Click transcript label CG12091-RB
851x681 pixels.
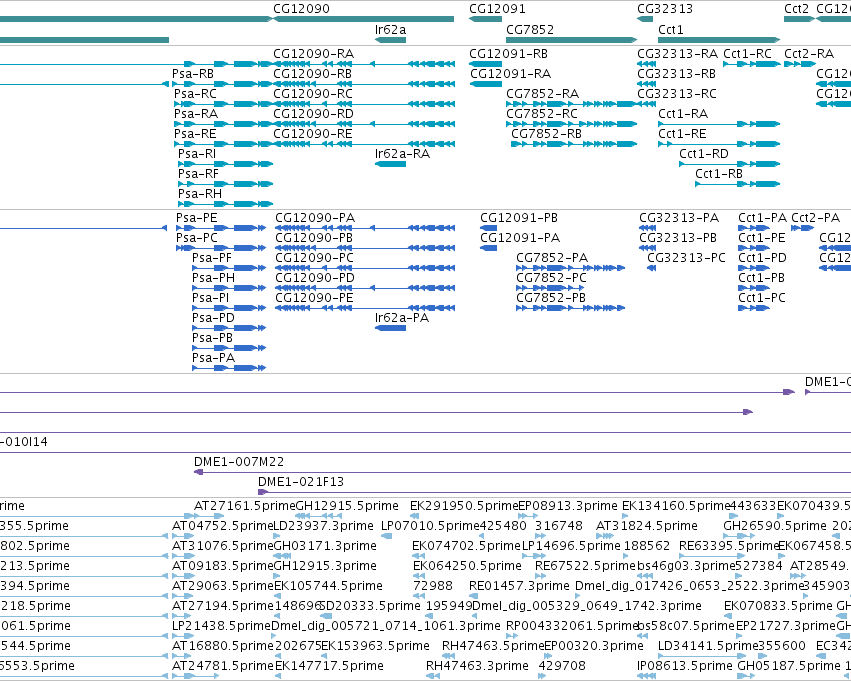(x=509, y=54)
